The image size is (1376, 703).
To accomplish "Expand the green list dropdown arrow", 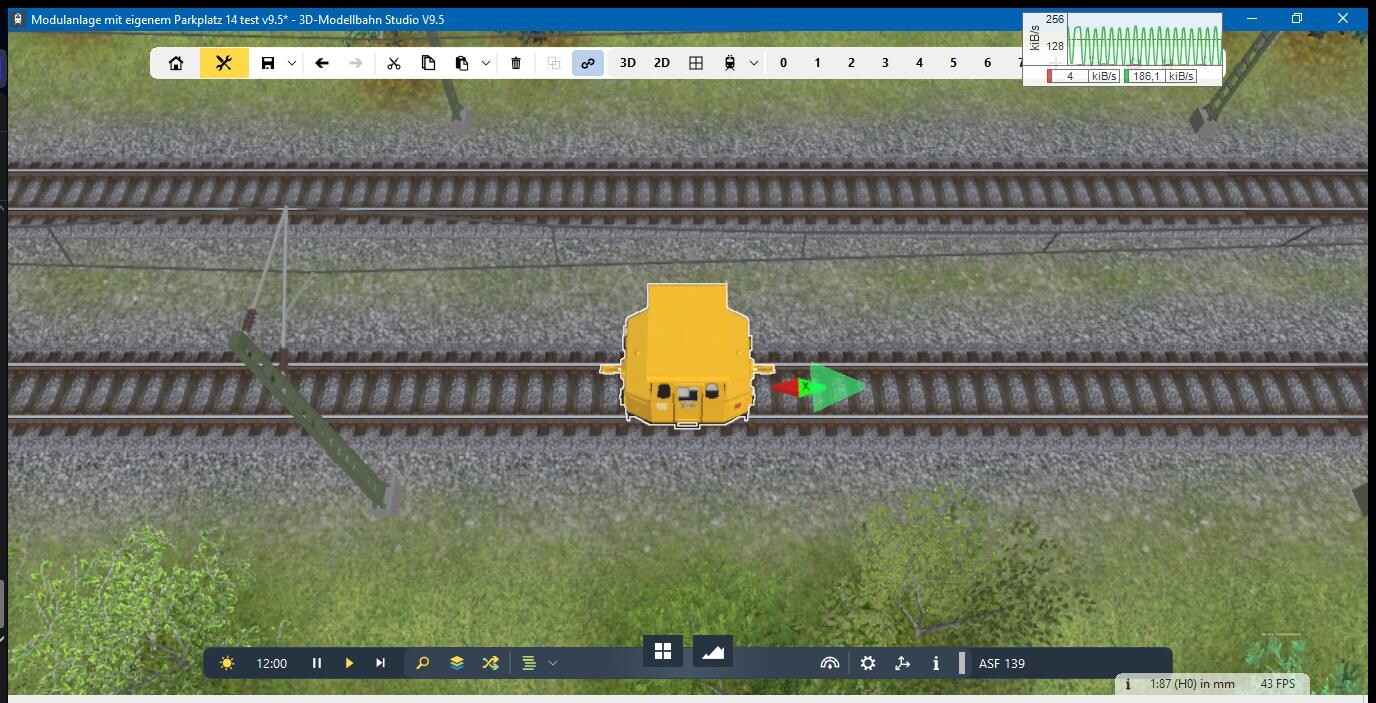I will click(x=553, y=663).
